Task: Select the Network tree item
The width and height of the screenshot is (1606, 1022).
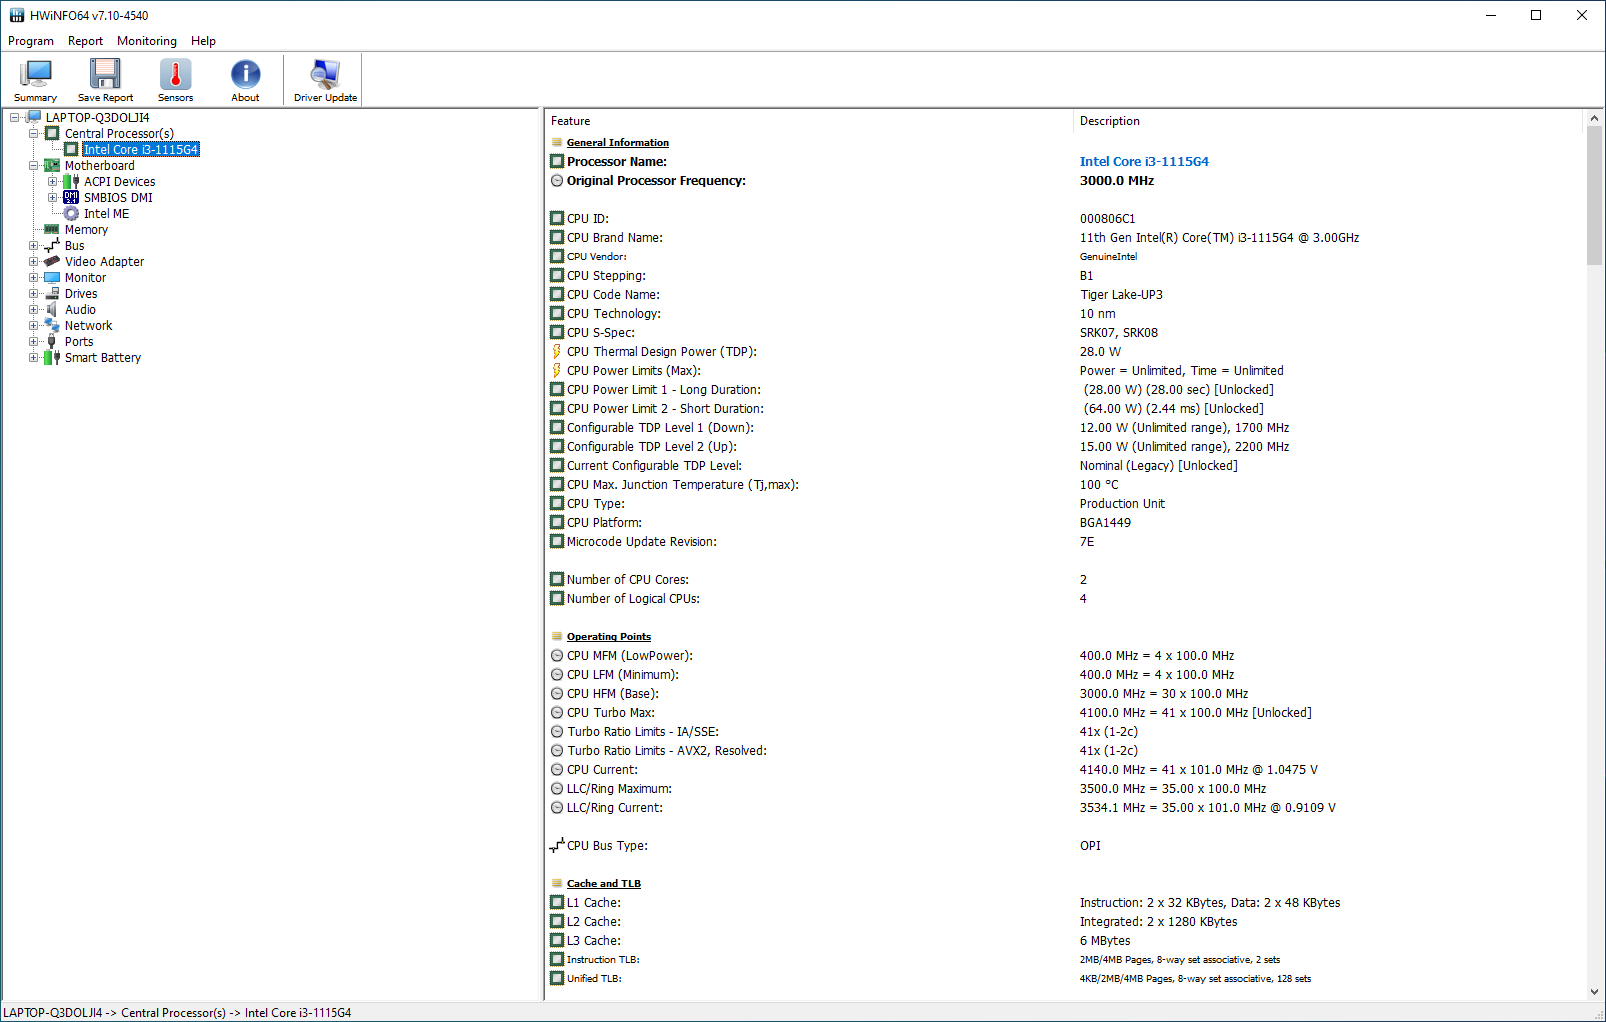Action: click(88, 325)
